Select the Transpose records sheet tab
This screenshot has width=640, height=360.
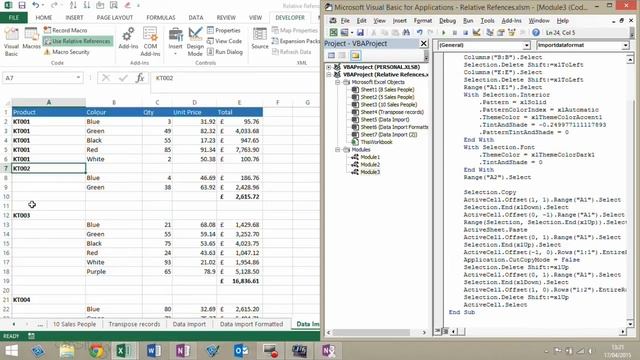tap(134, 324)
